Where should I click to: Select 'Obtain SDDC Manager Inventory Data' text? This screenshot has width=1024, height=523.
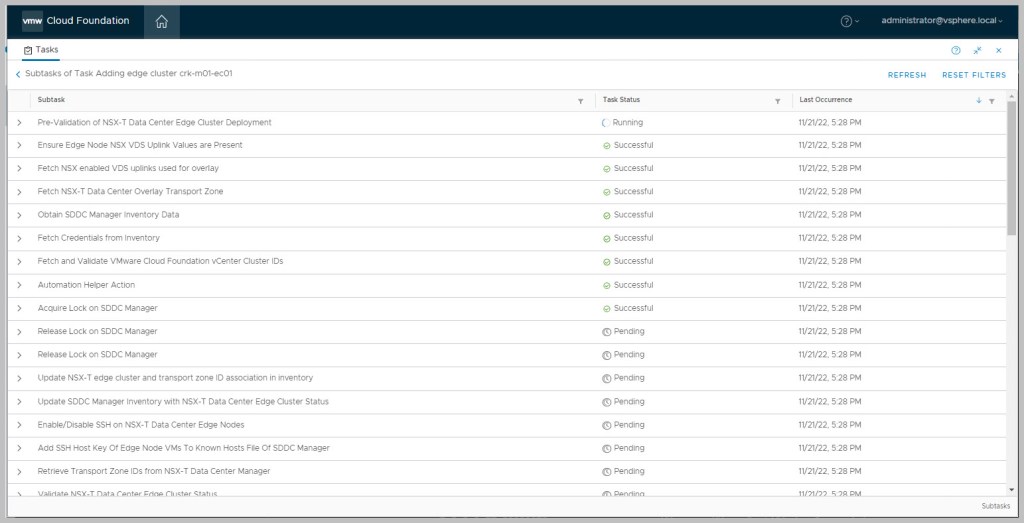point(108,214)
